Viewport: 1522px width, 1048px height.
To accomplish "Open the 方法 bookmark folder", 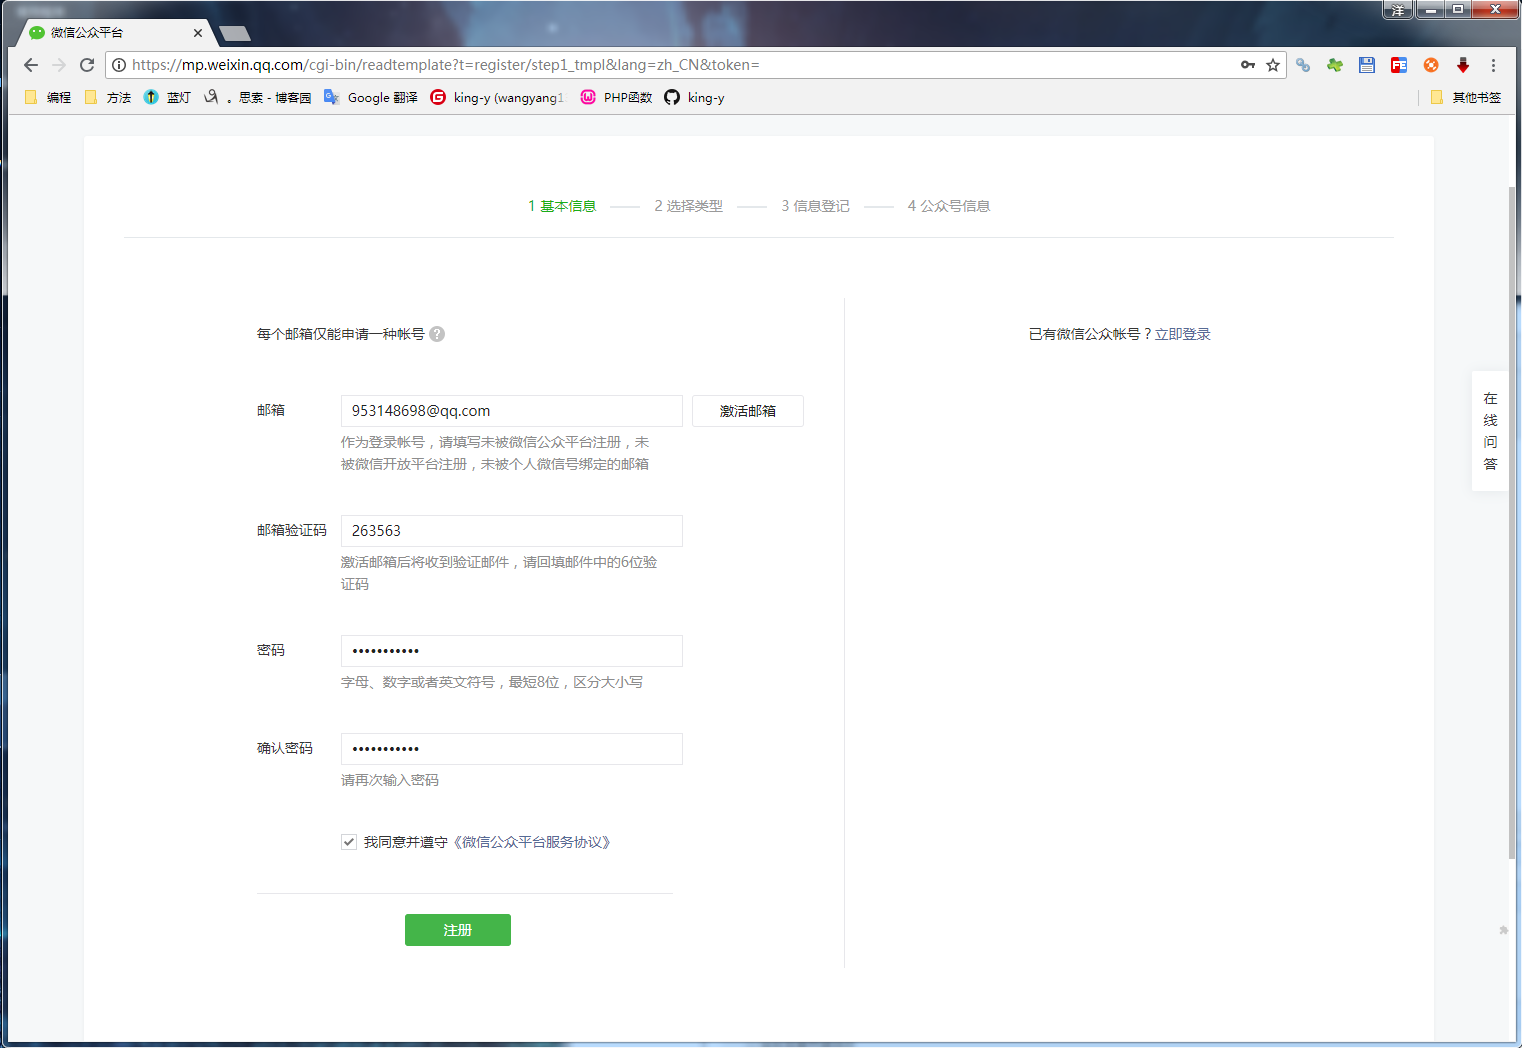I will [108, 97].
